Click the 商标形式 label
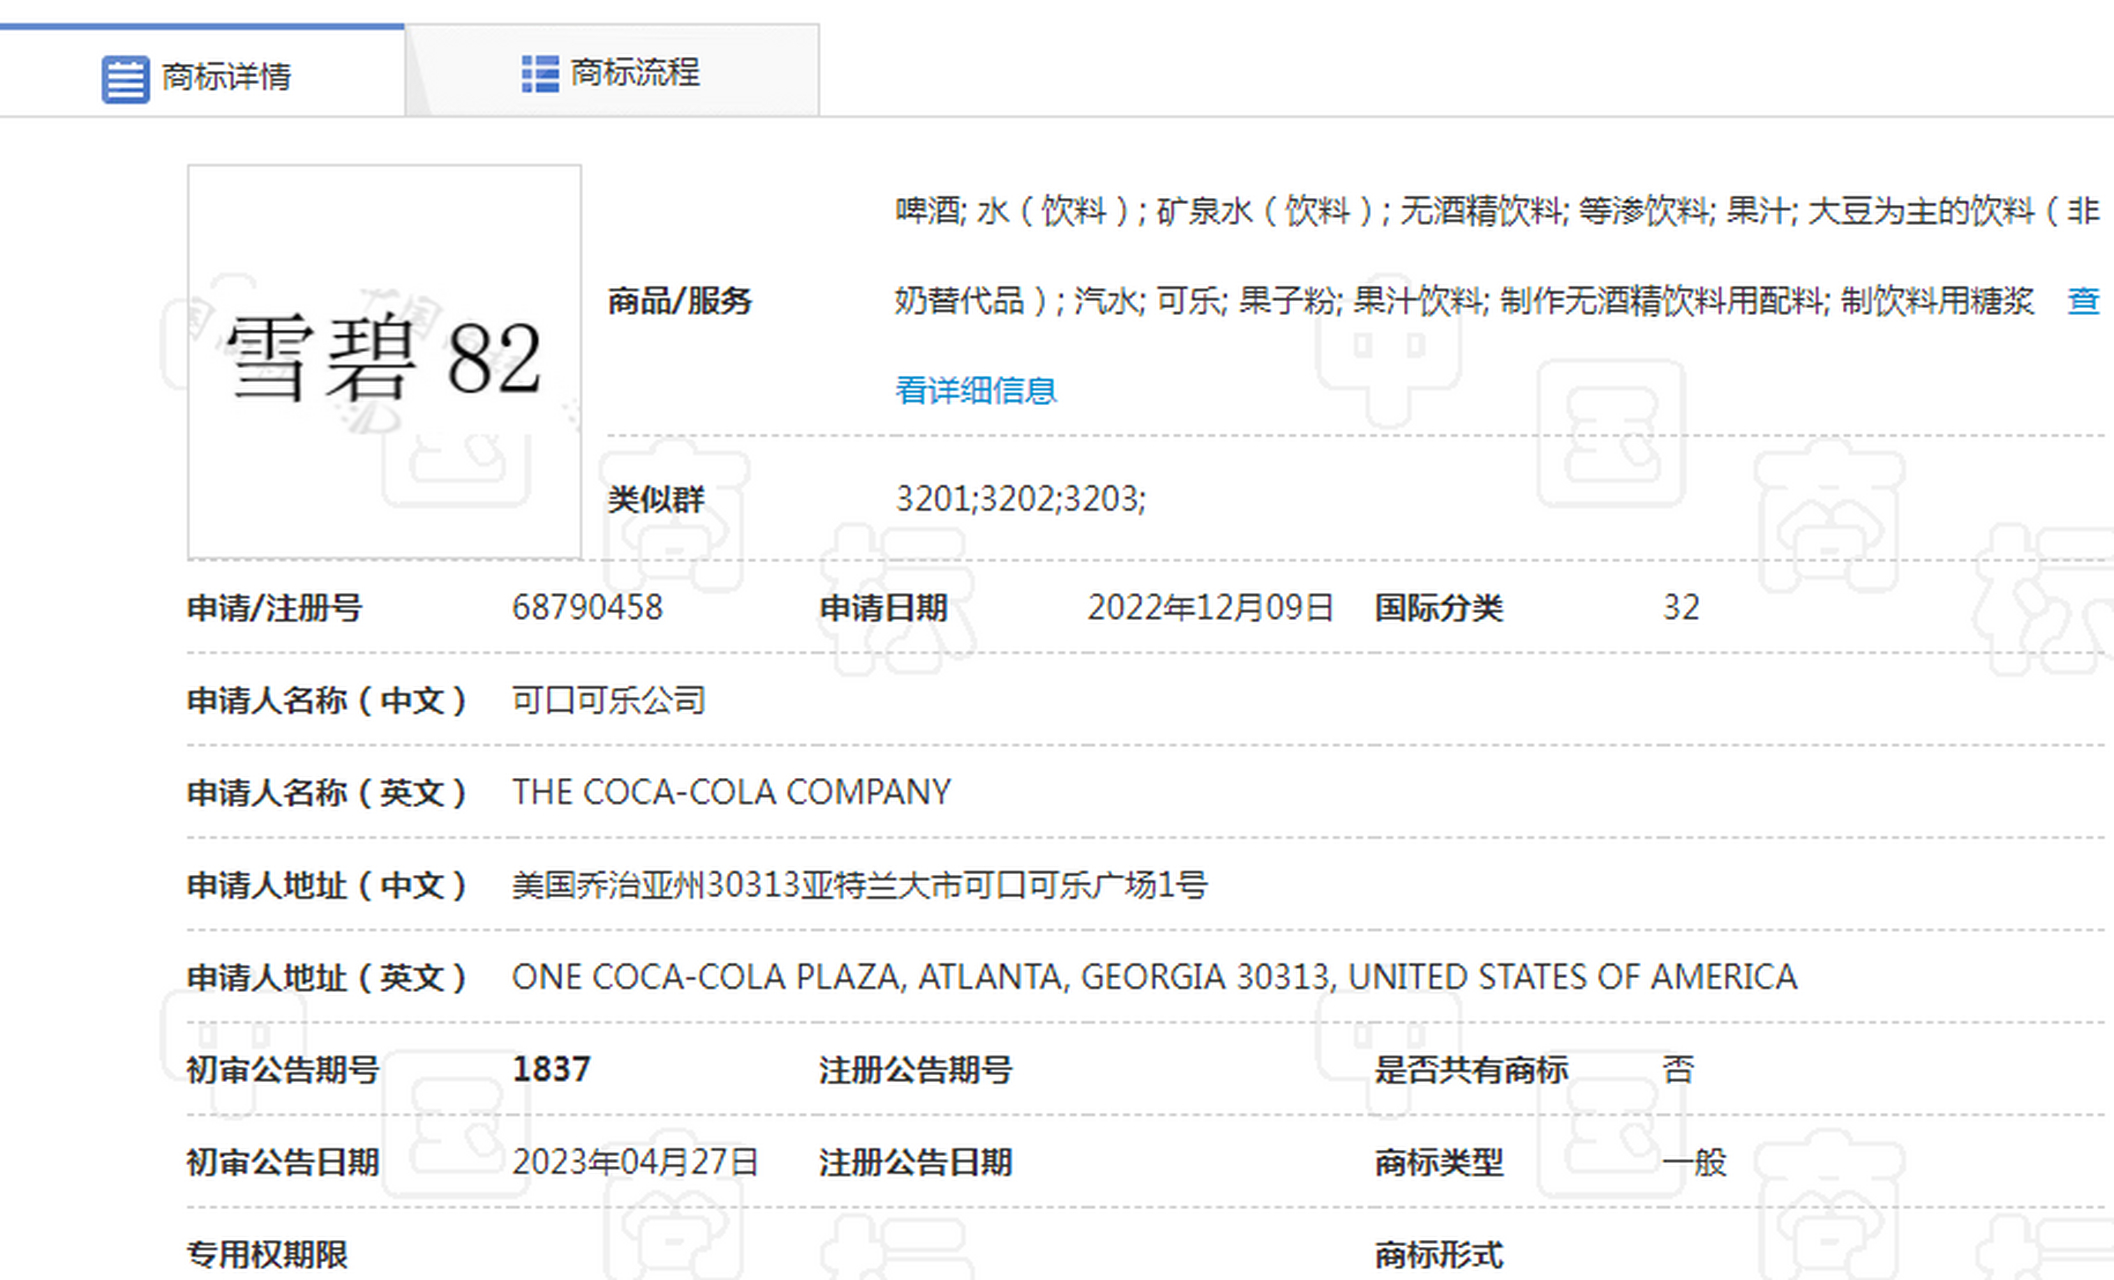The image size is (2114, 1280). point(1438,1254)
